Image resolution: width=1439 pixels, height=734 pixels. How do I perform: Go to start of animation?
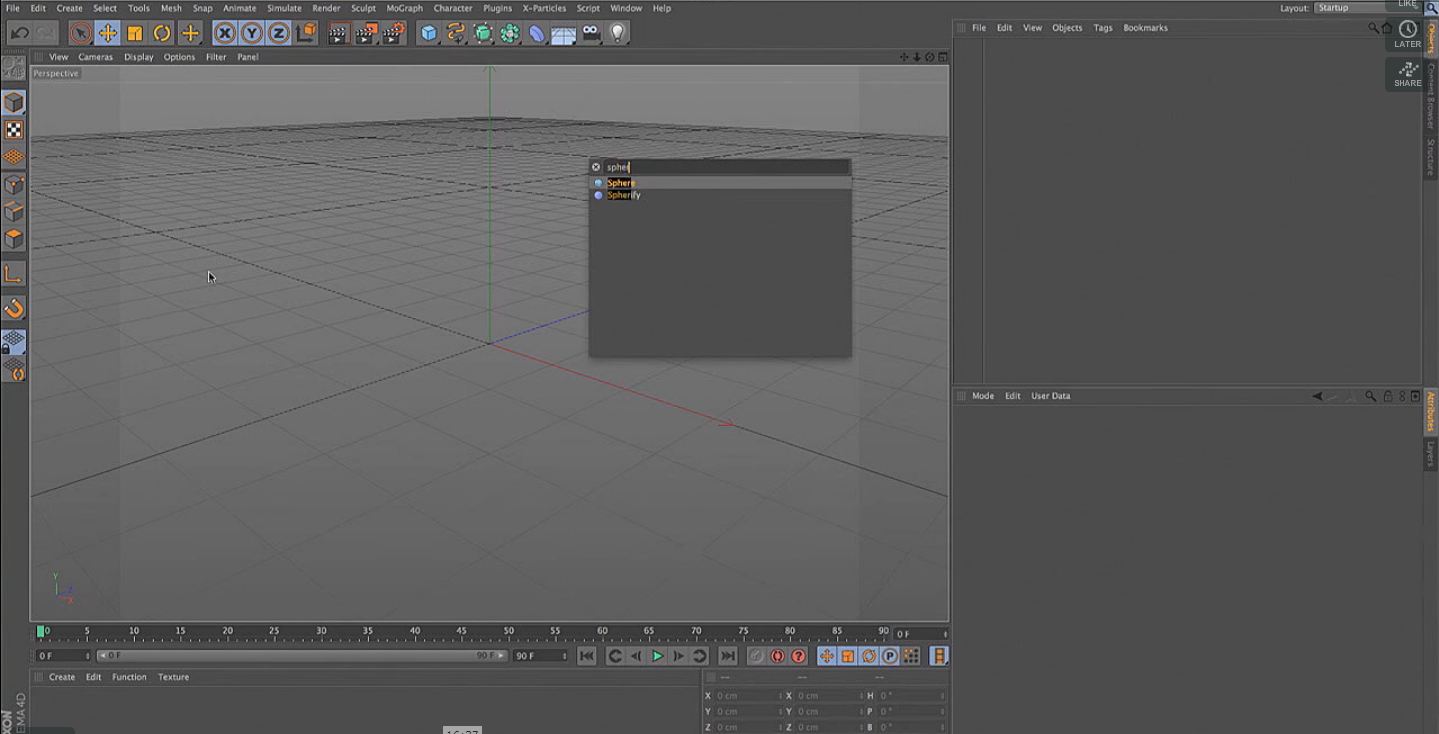coord(587,656)
